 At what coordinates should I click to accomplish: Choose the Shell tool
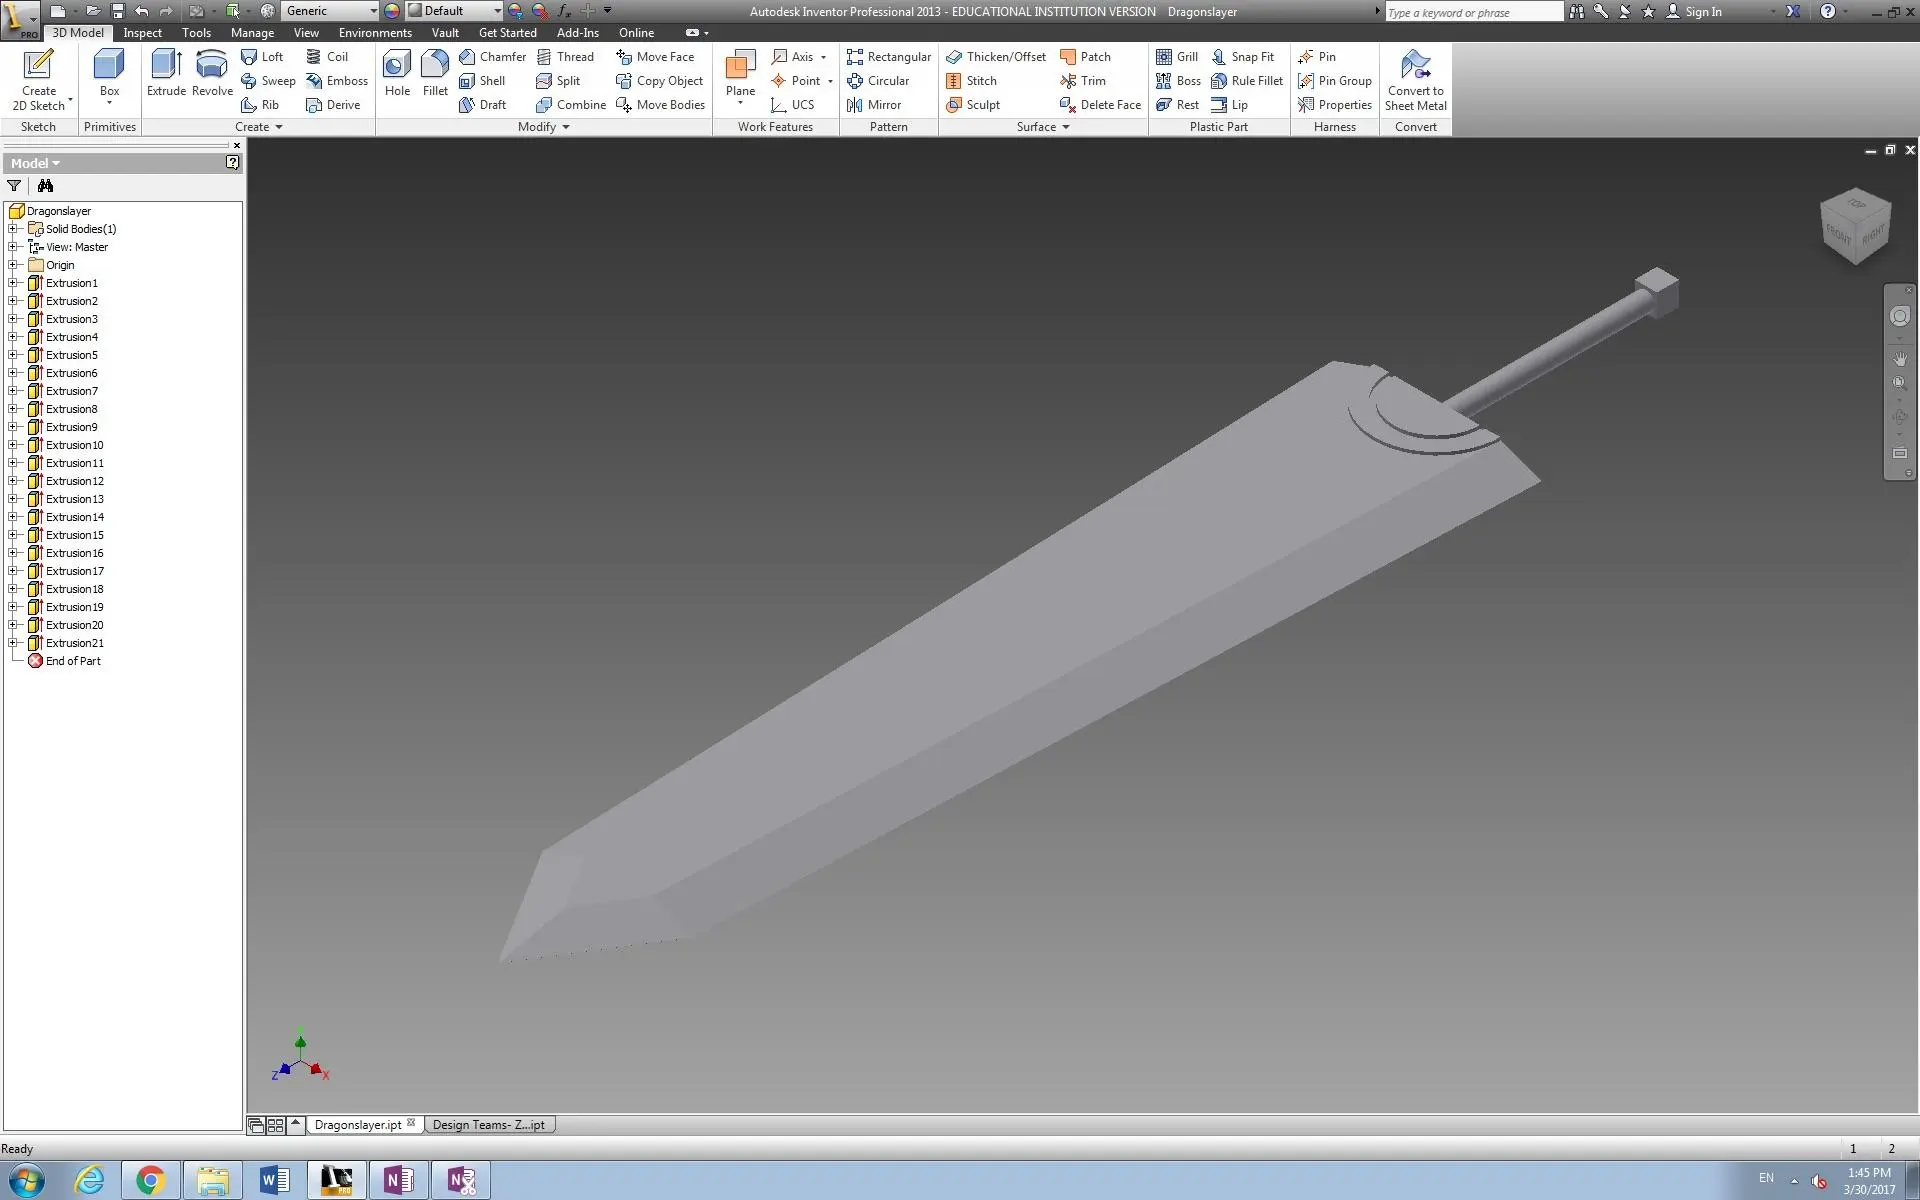[482, 81]
